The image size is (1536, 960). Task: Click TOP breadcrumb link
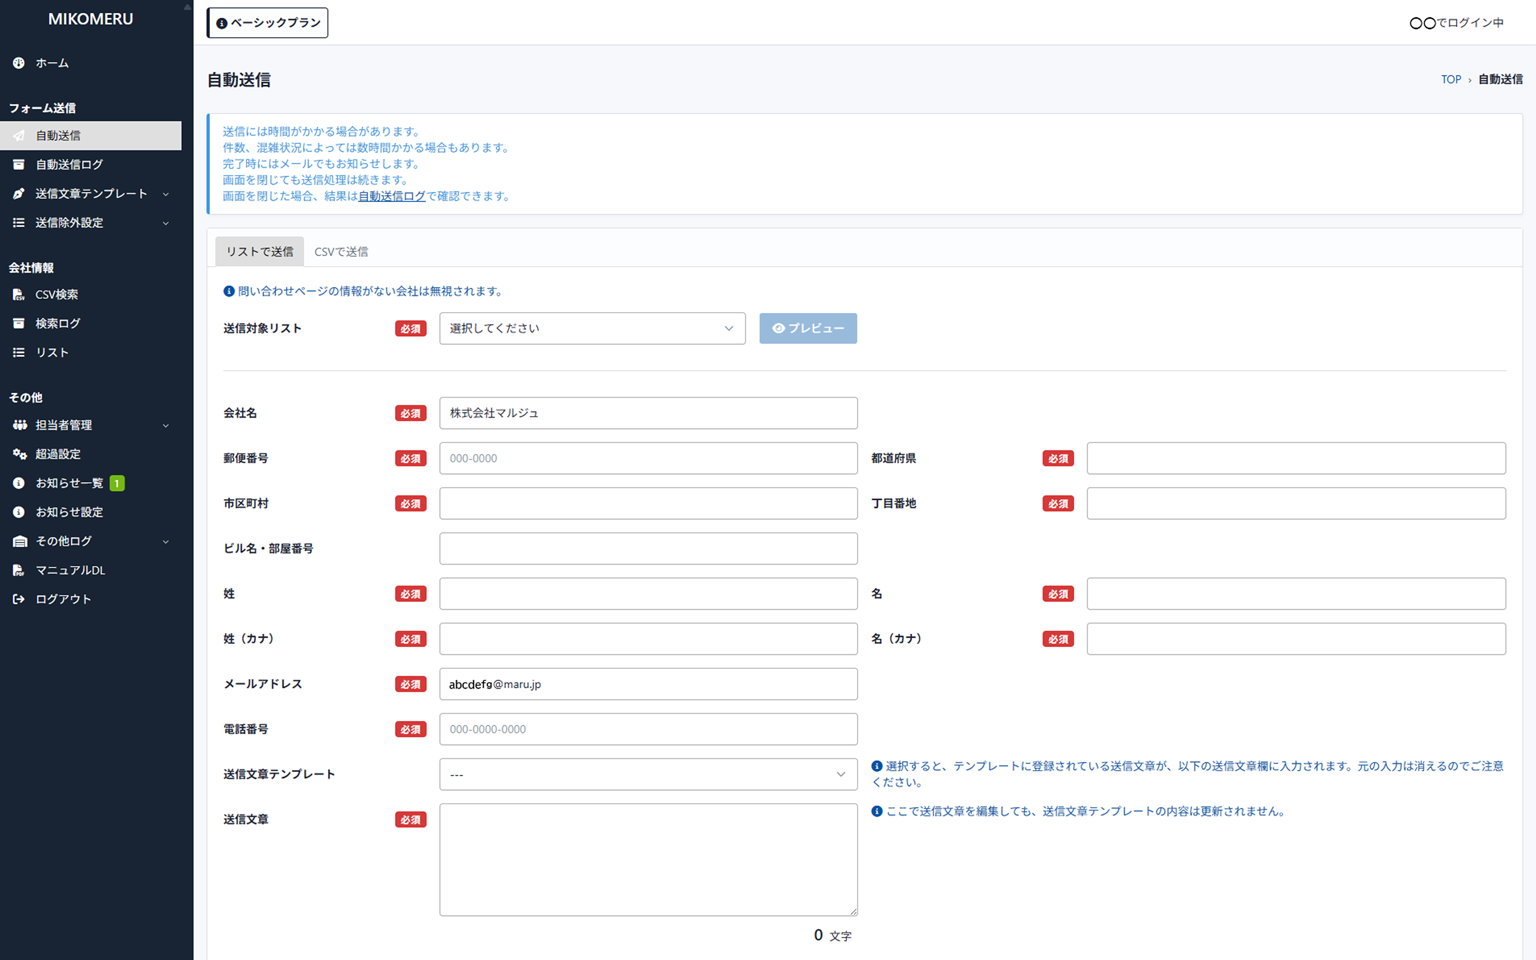(1451, 79)
